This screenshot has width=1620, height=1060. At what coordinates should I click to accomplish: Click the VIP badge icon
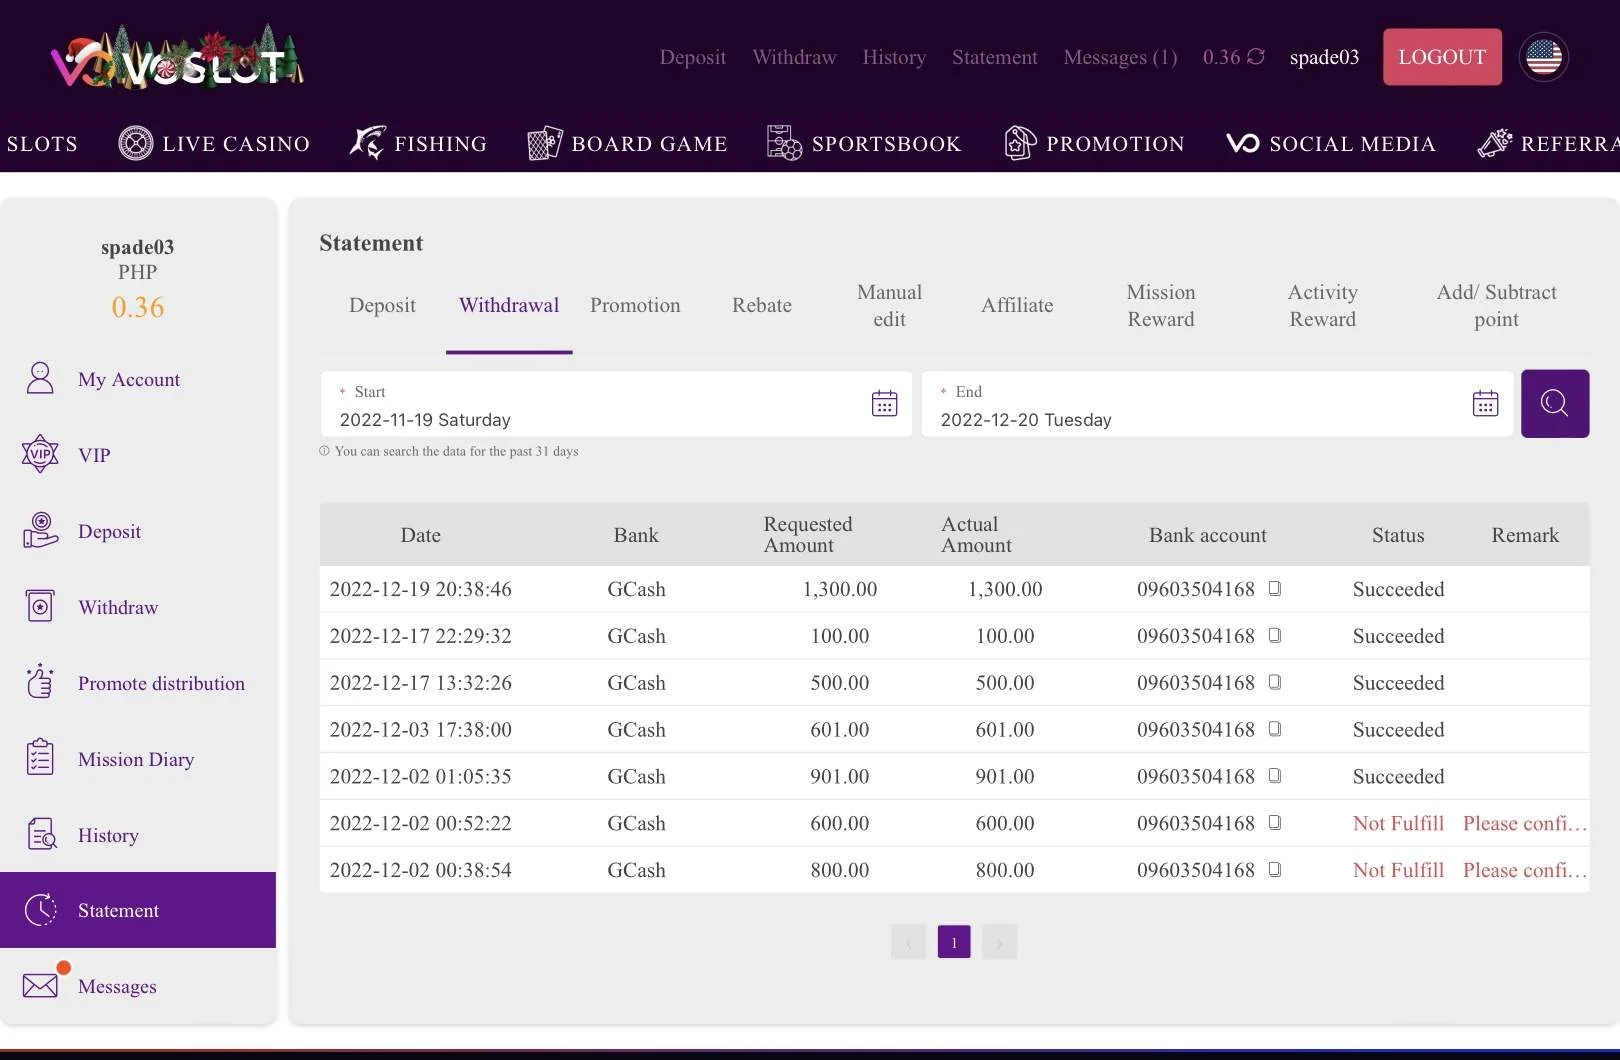click(x=40, y=454)
